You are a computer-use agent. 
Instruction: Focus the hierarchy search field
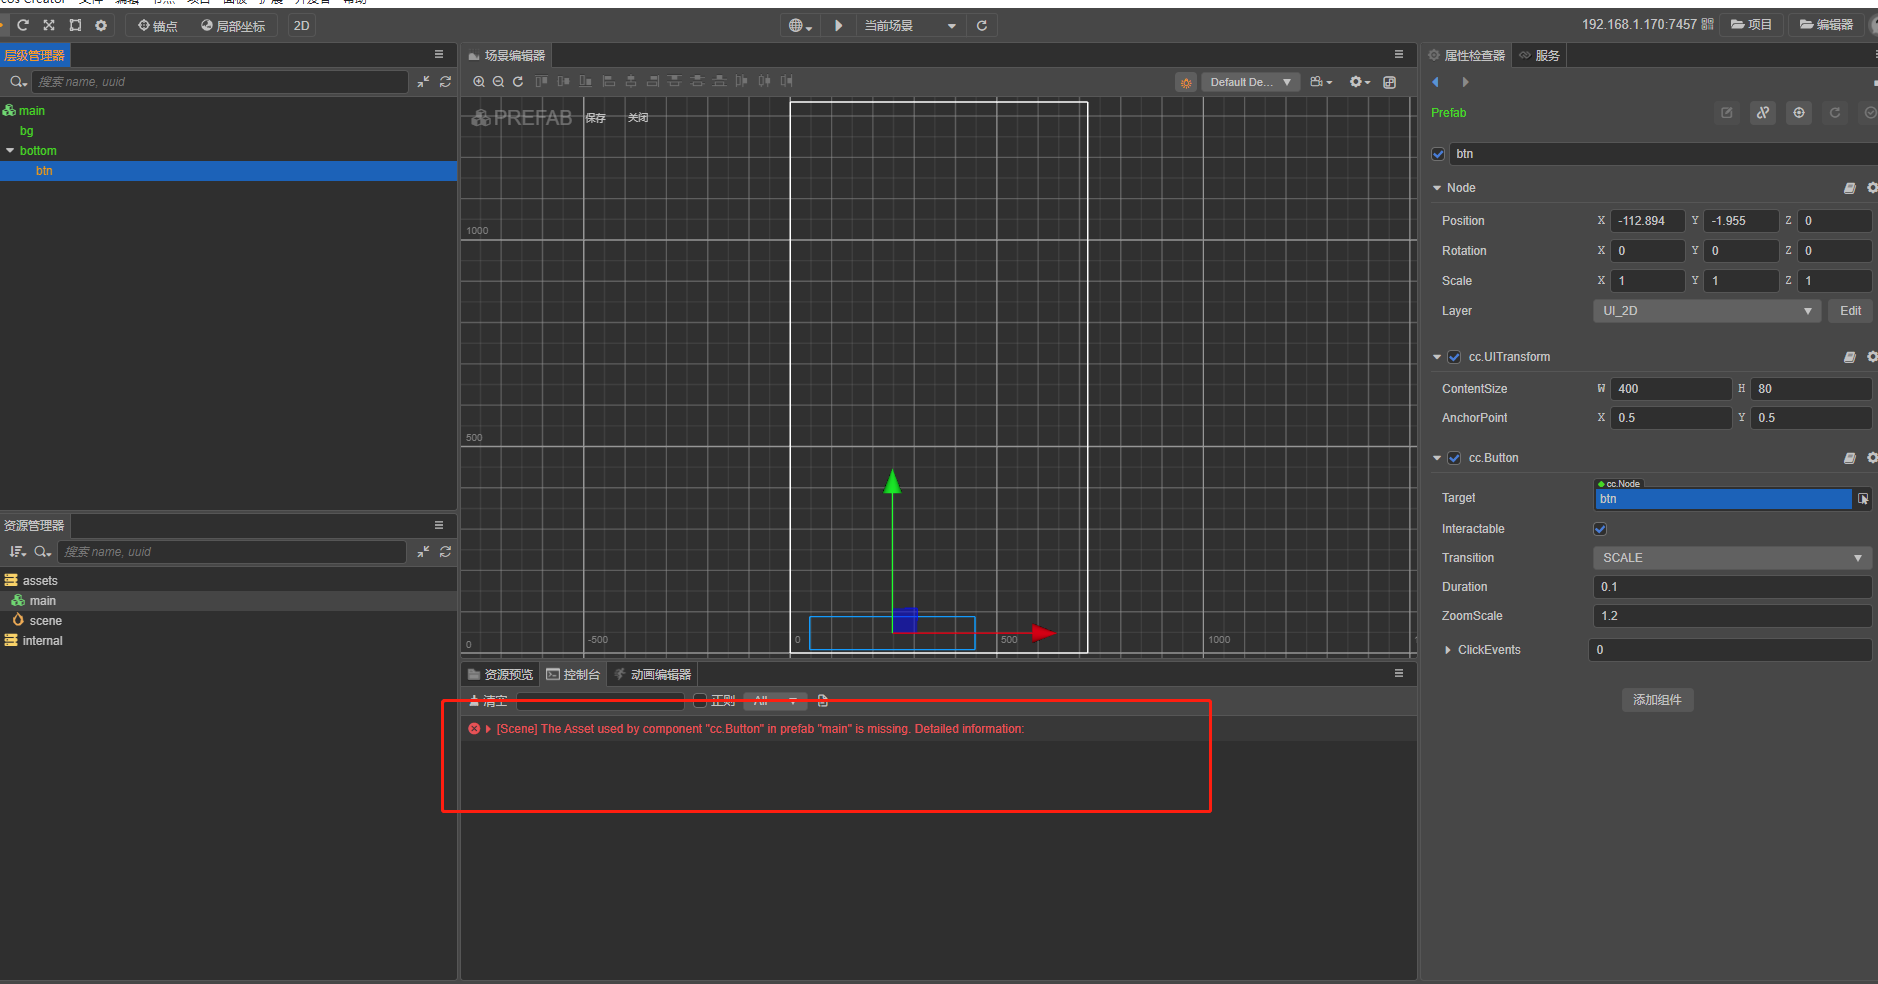(x=220, y=82)
